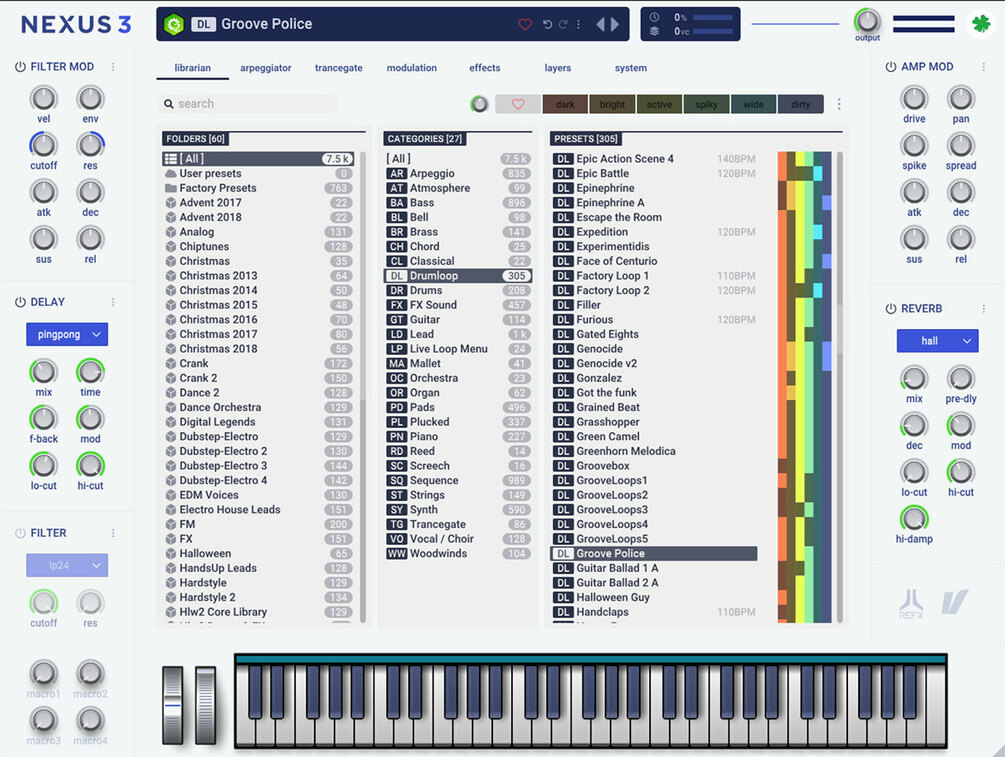The width and height of the screenshot is (1005, 757).
Task: Open the lp24 filter type dropdown
Action: pyautogui.click(x=67, y=565)
